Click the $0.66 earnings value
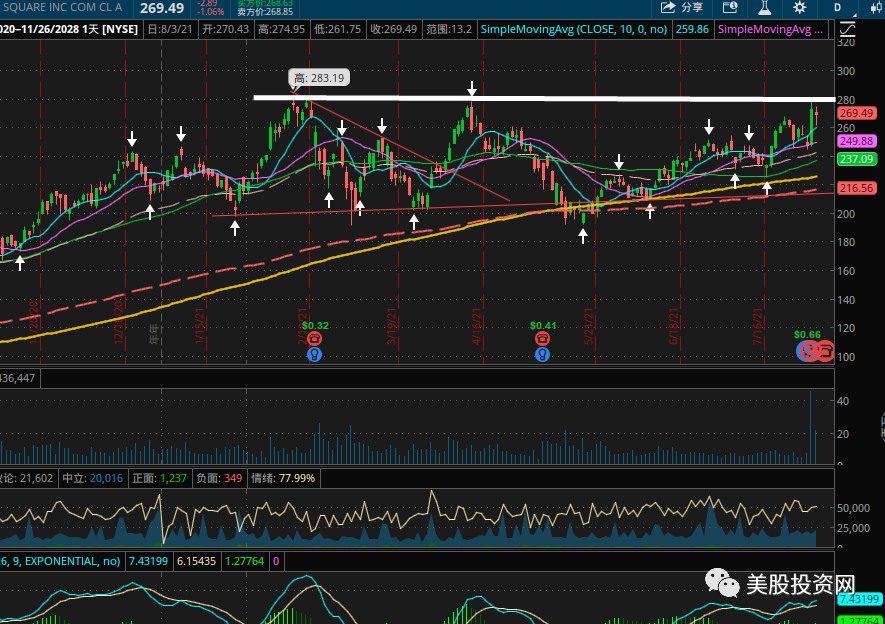This screenshot has height=624, width=885. (x=807, y=335)
